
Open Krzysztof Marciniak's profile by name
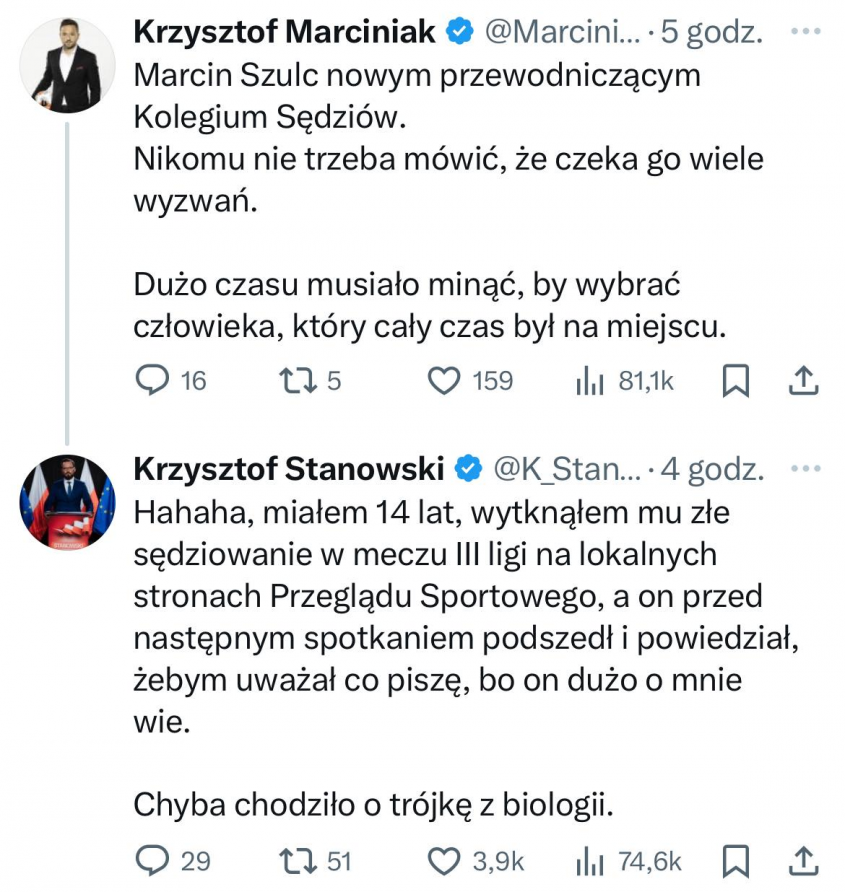[285, 32]
